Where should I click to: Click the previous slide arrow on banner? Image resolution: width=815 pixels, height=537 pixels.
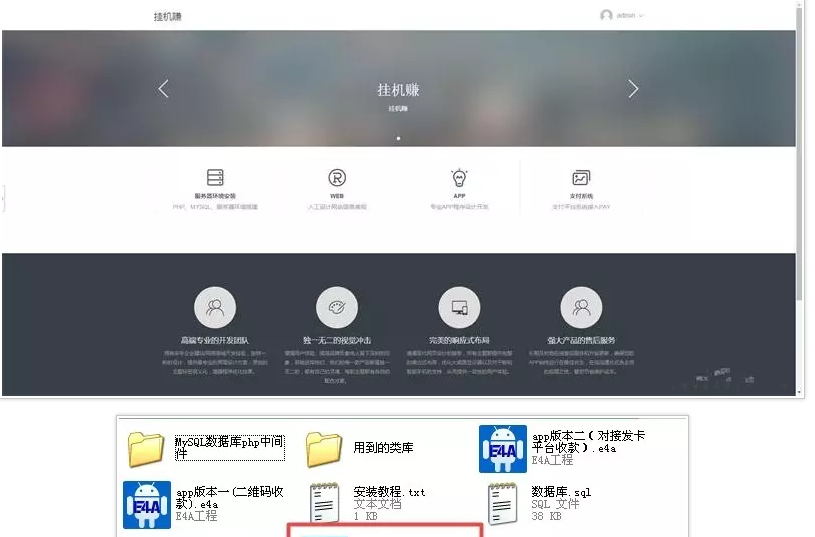[163, 89]
